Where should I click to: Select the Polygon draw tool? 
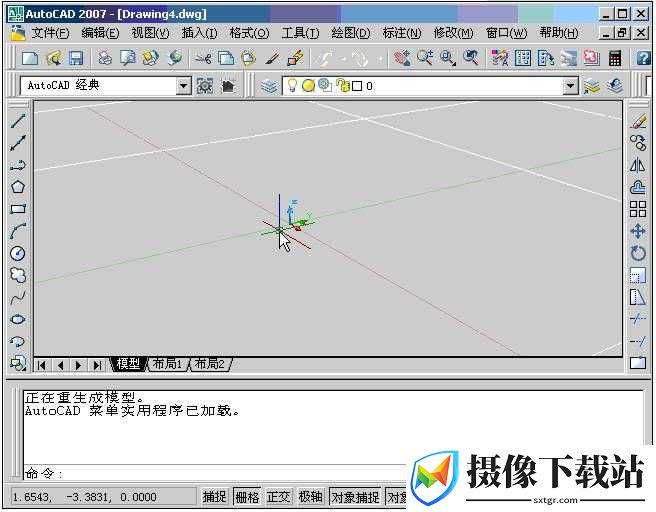pos(18,187)
